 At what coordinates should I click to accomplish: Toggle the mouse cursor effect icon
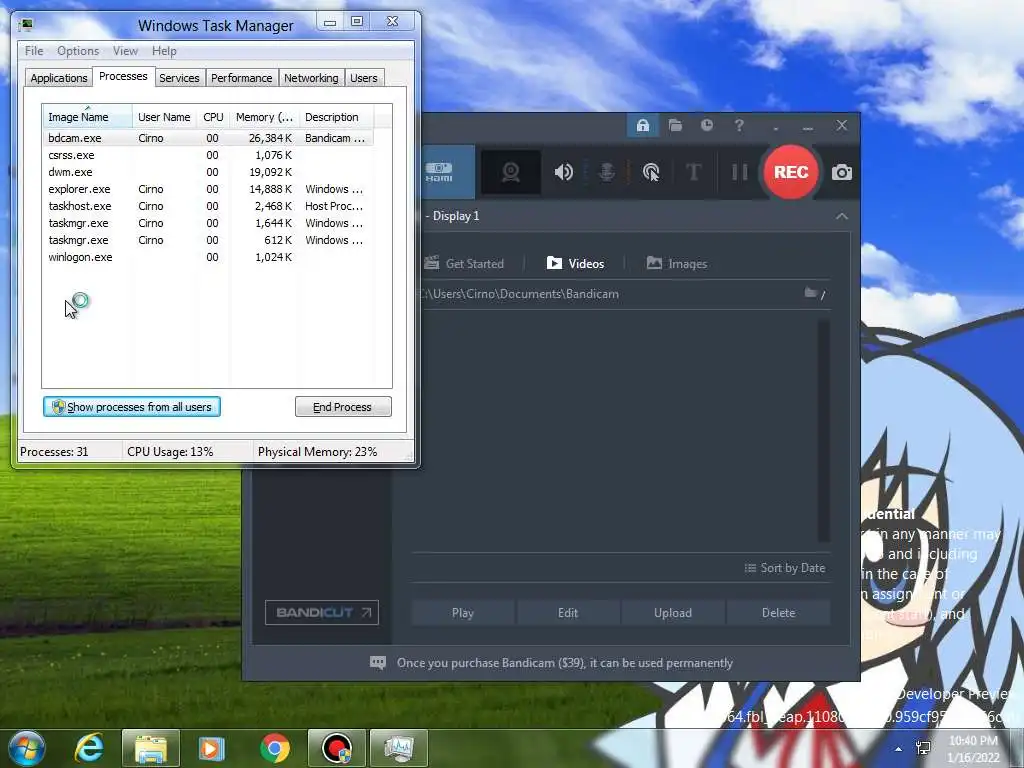(x=651, y=172)
